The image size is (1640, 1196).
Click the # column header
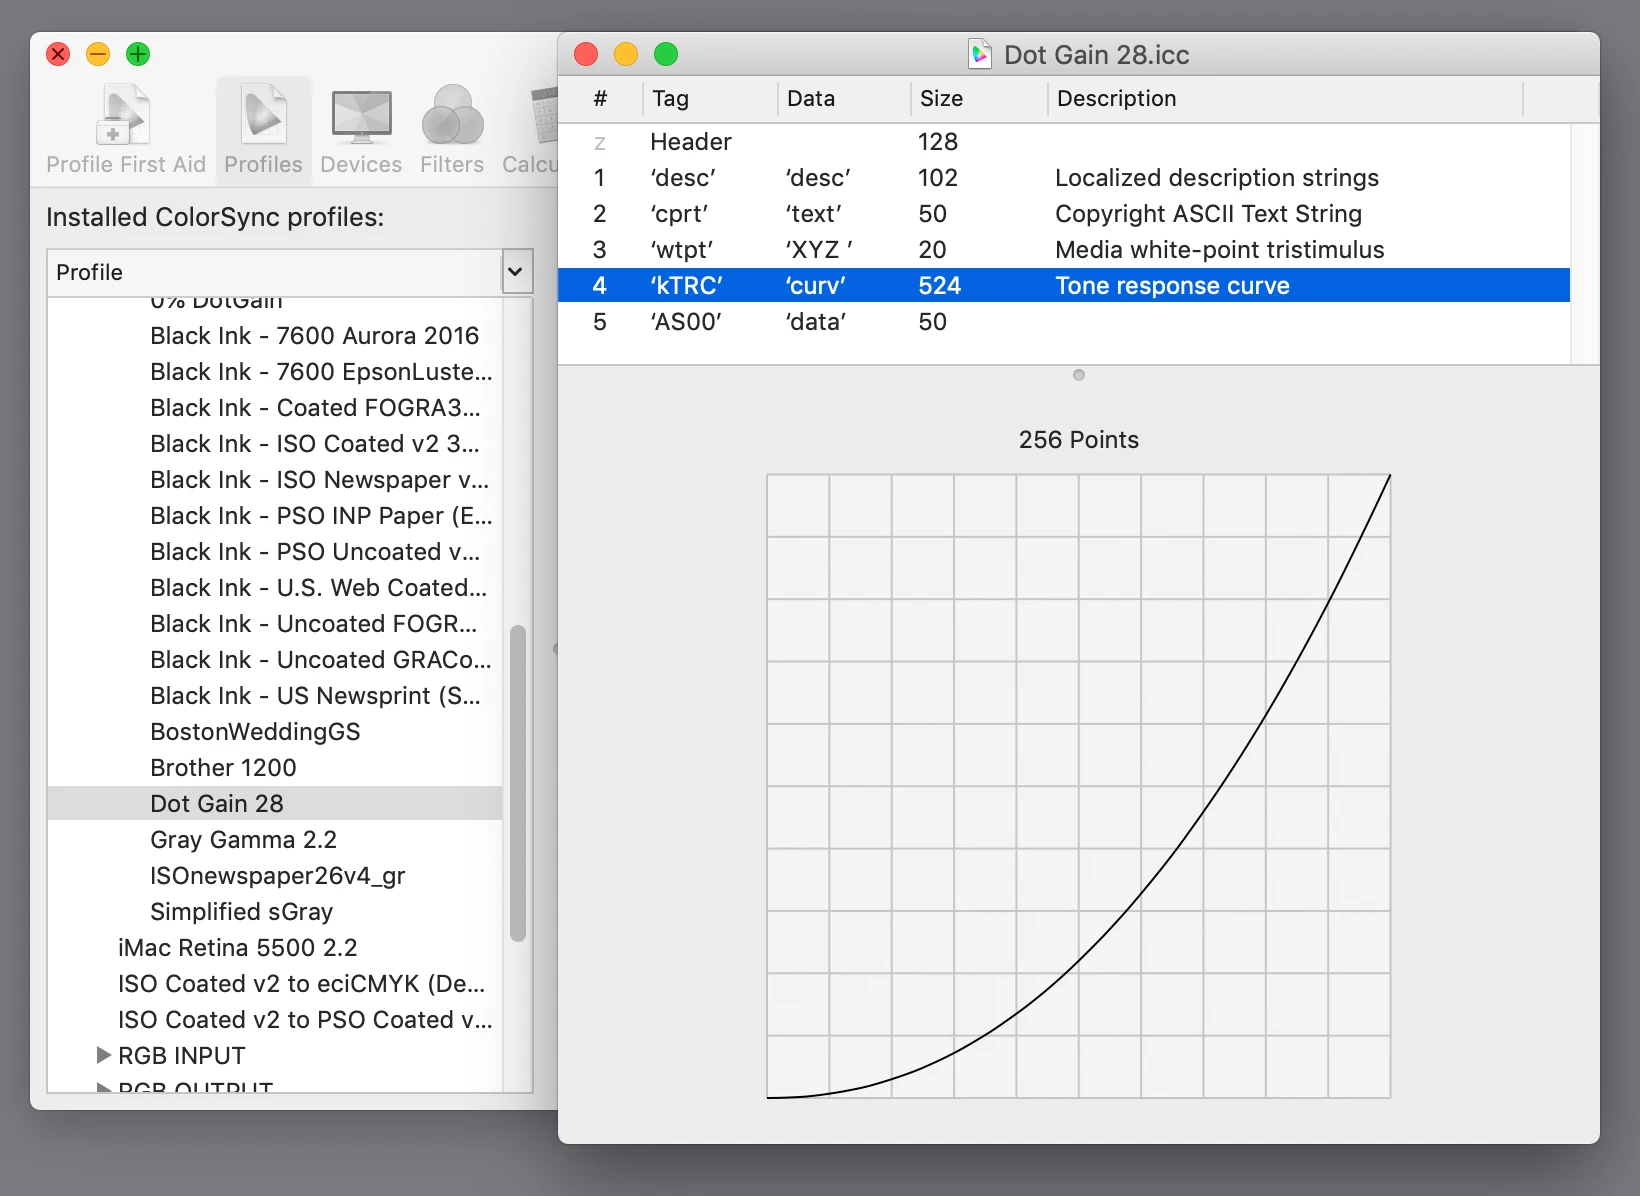600,98
